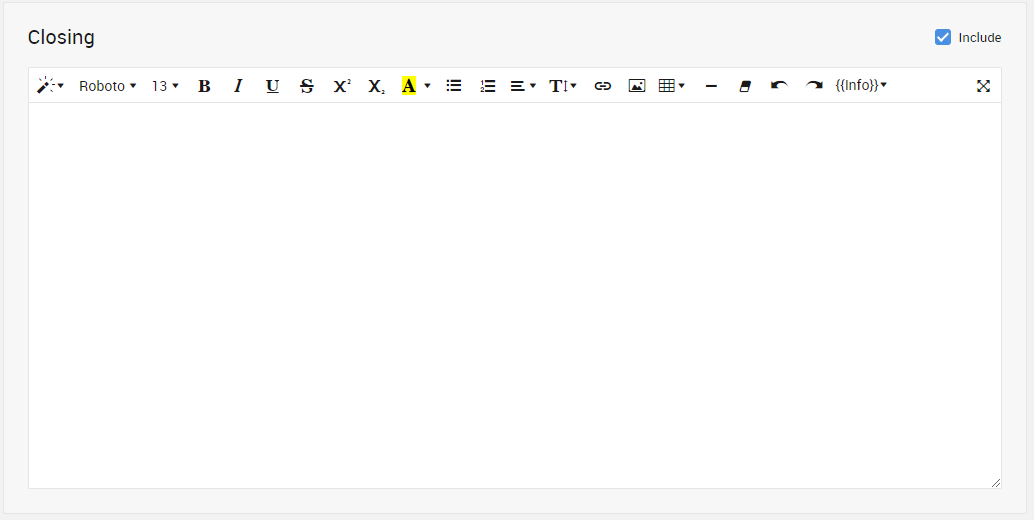Toggle strikethrough formatting
1034x520 pixels.
pyautogui.click(x=307, y=86)
